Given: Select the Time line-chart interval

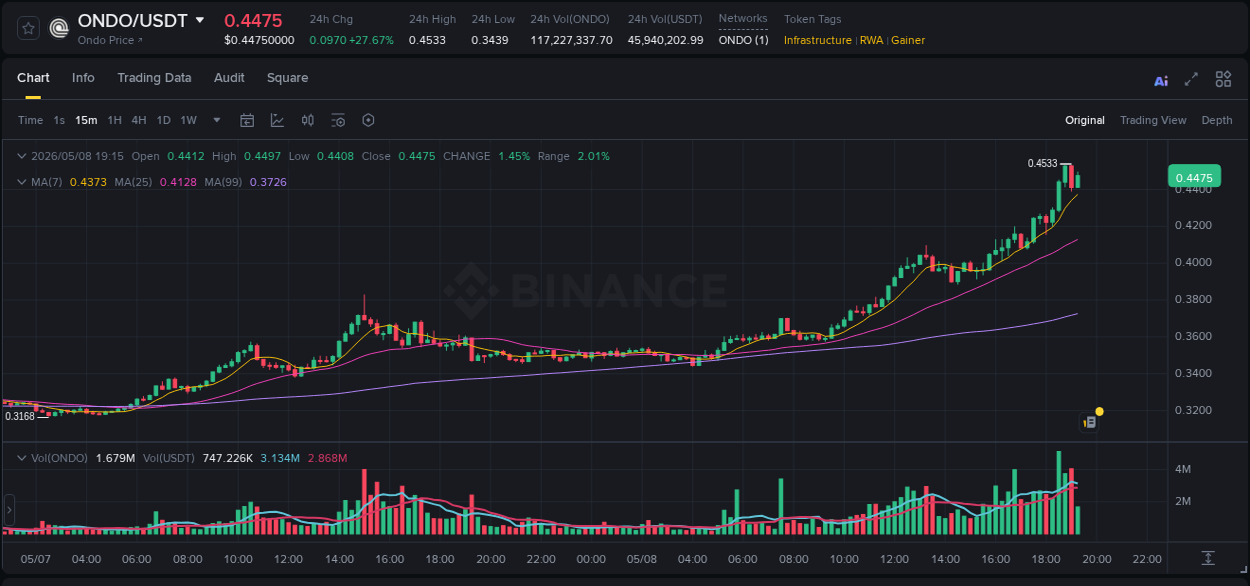Looking at the screenshot, I should tap(30, 120).
